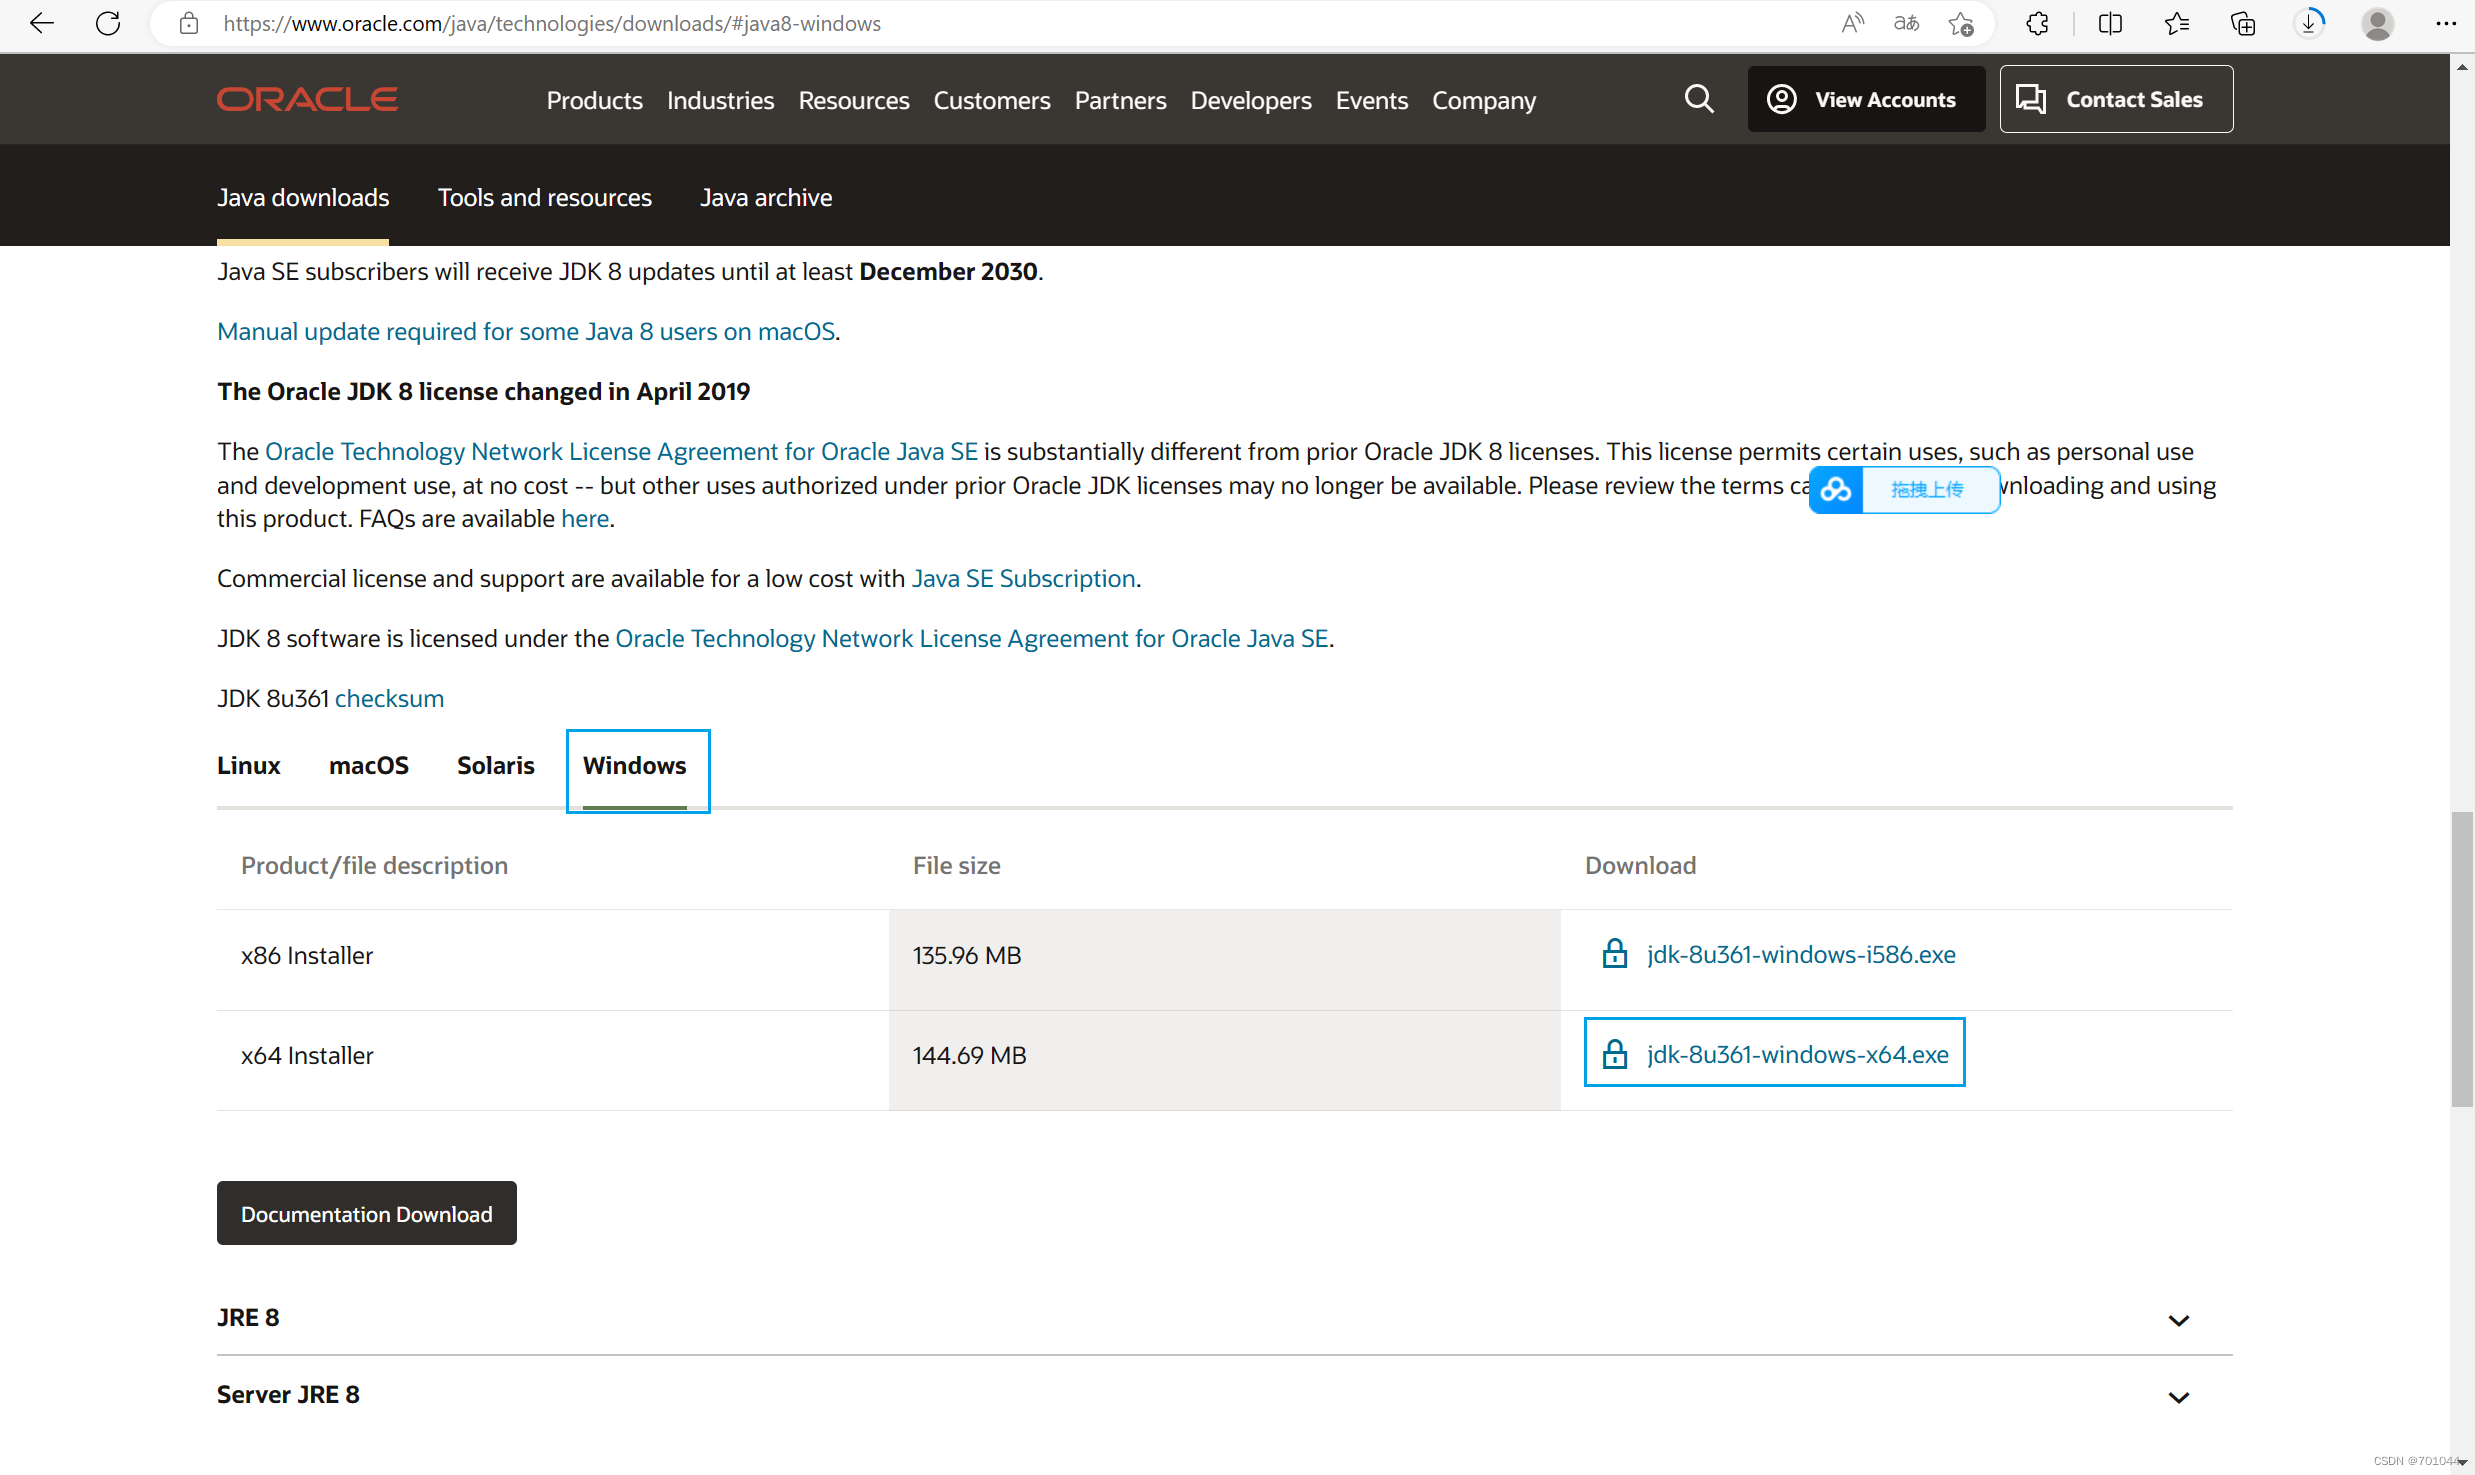
Task: Open Industries menu
Action: (720, 100)
